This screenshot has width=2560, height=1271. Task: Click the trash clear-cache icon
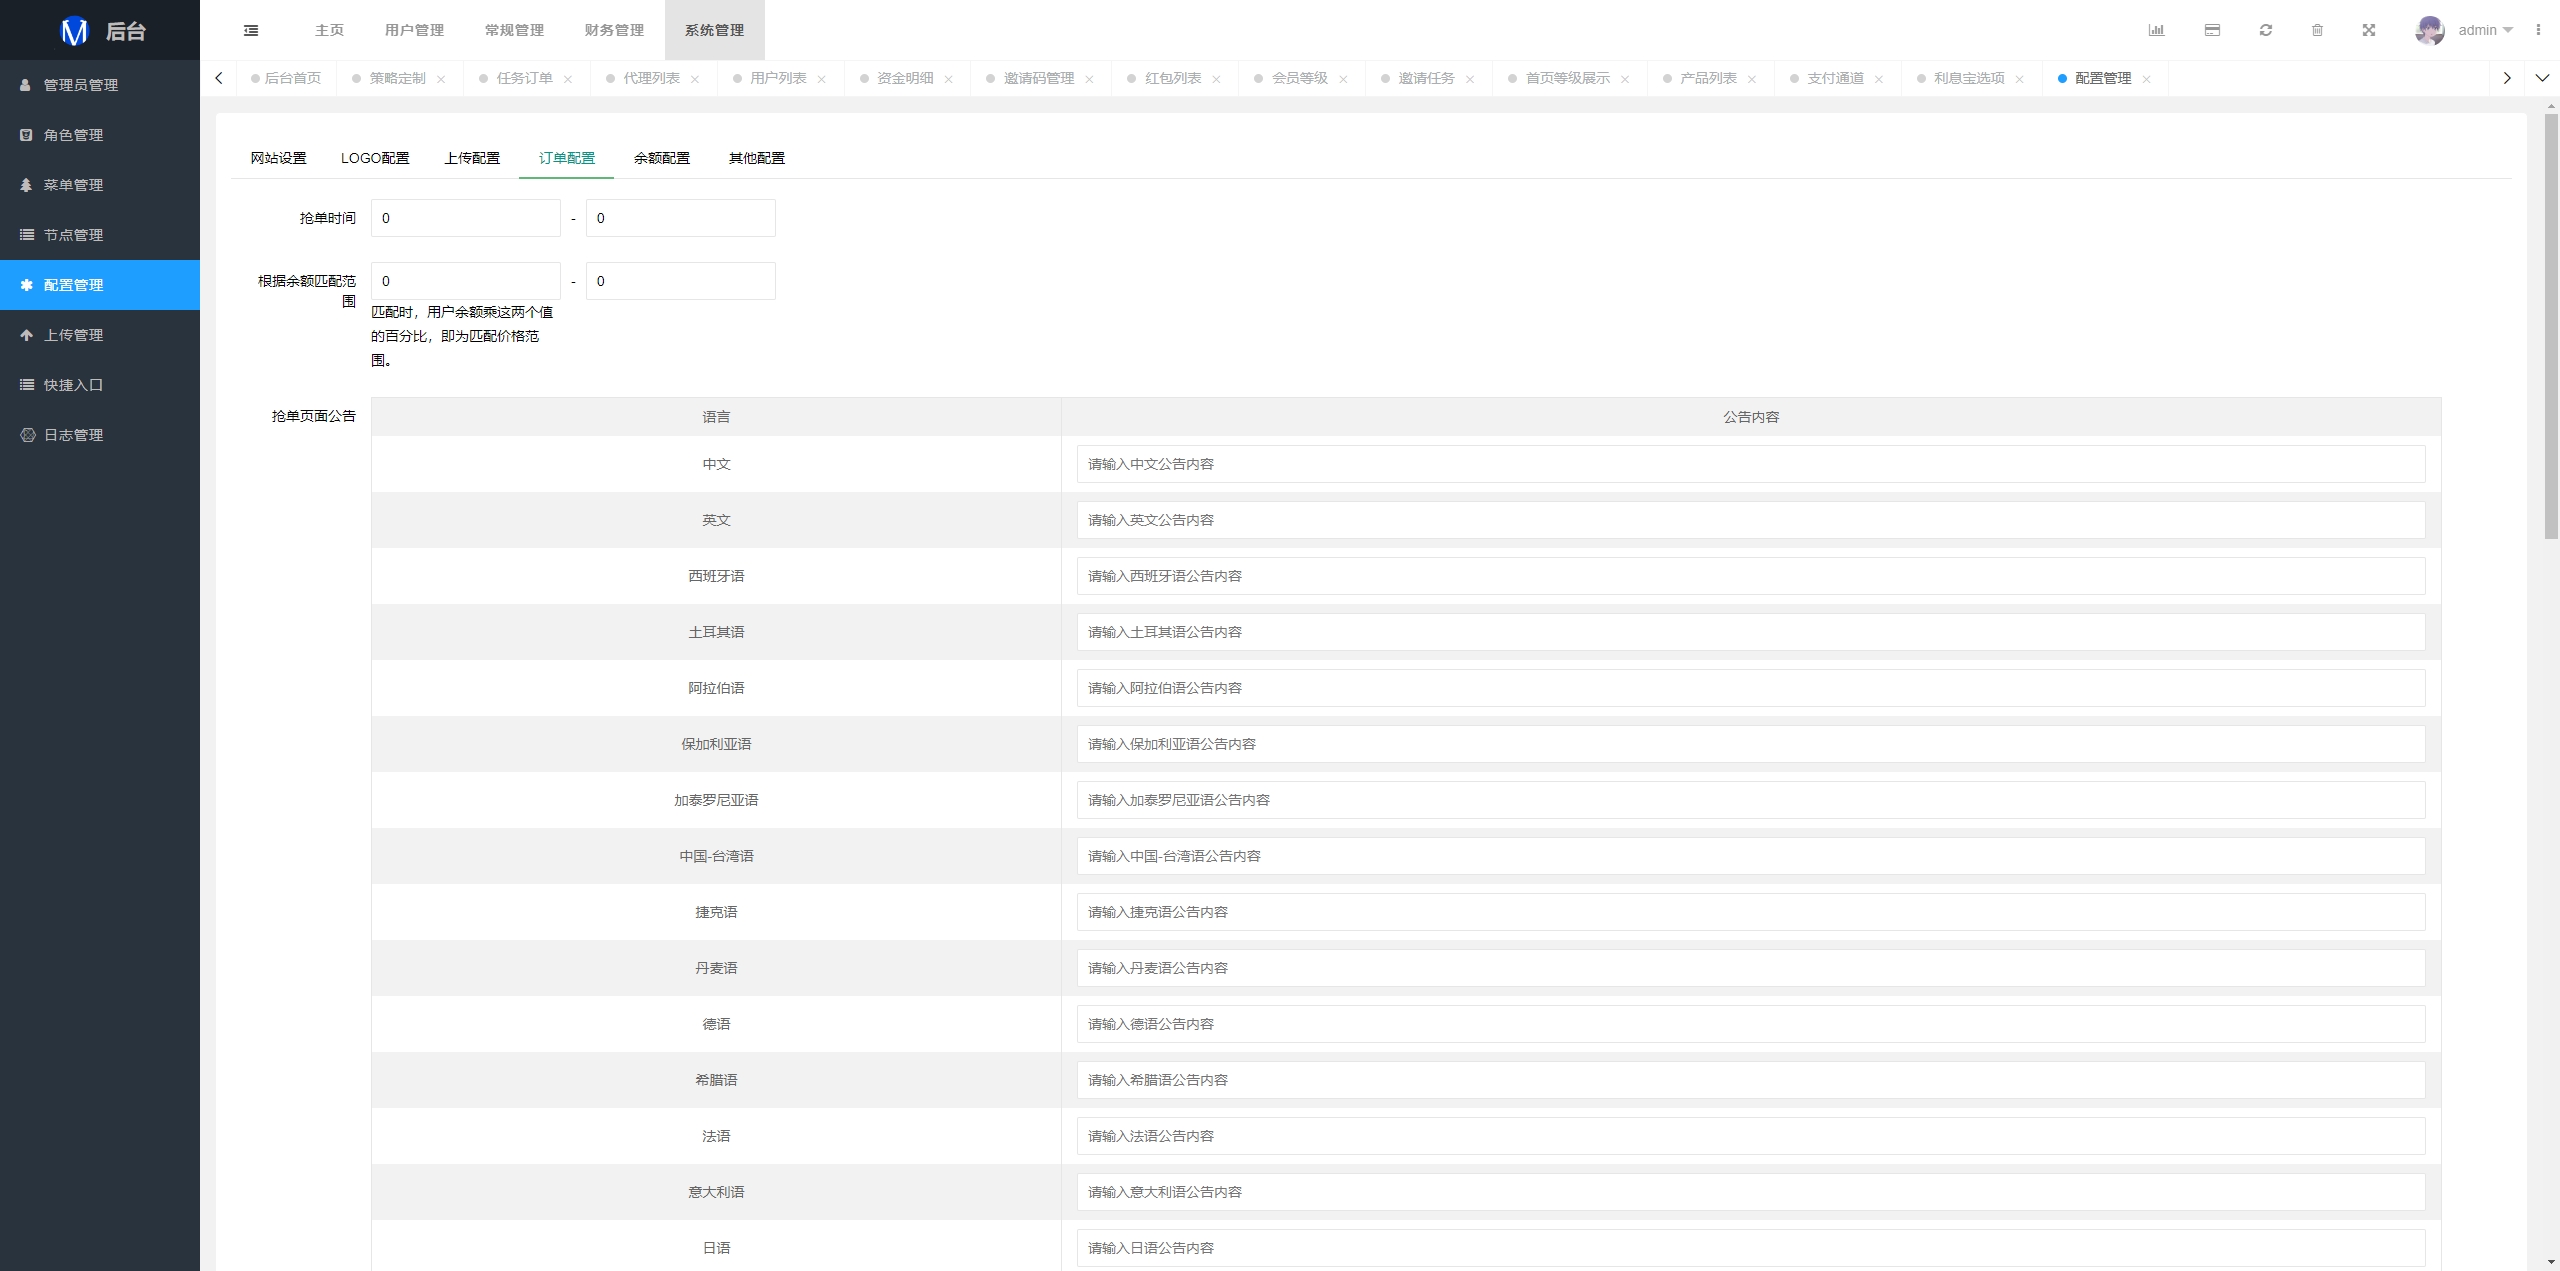click(x=2317, y=30)
